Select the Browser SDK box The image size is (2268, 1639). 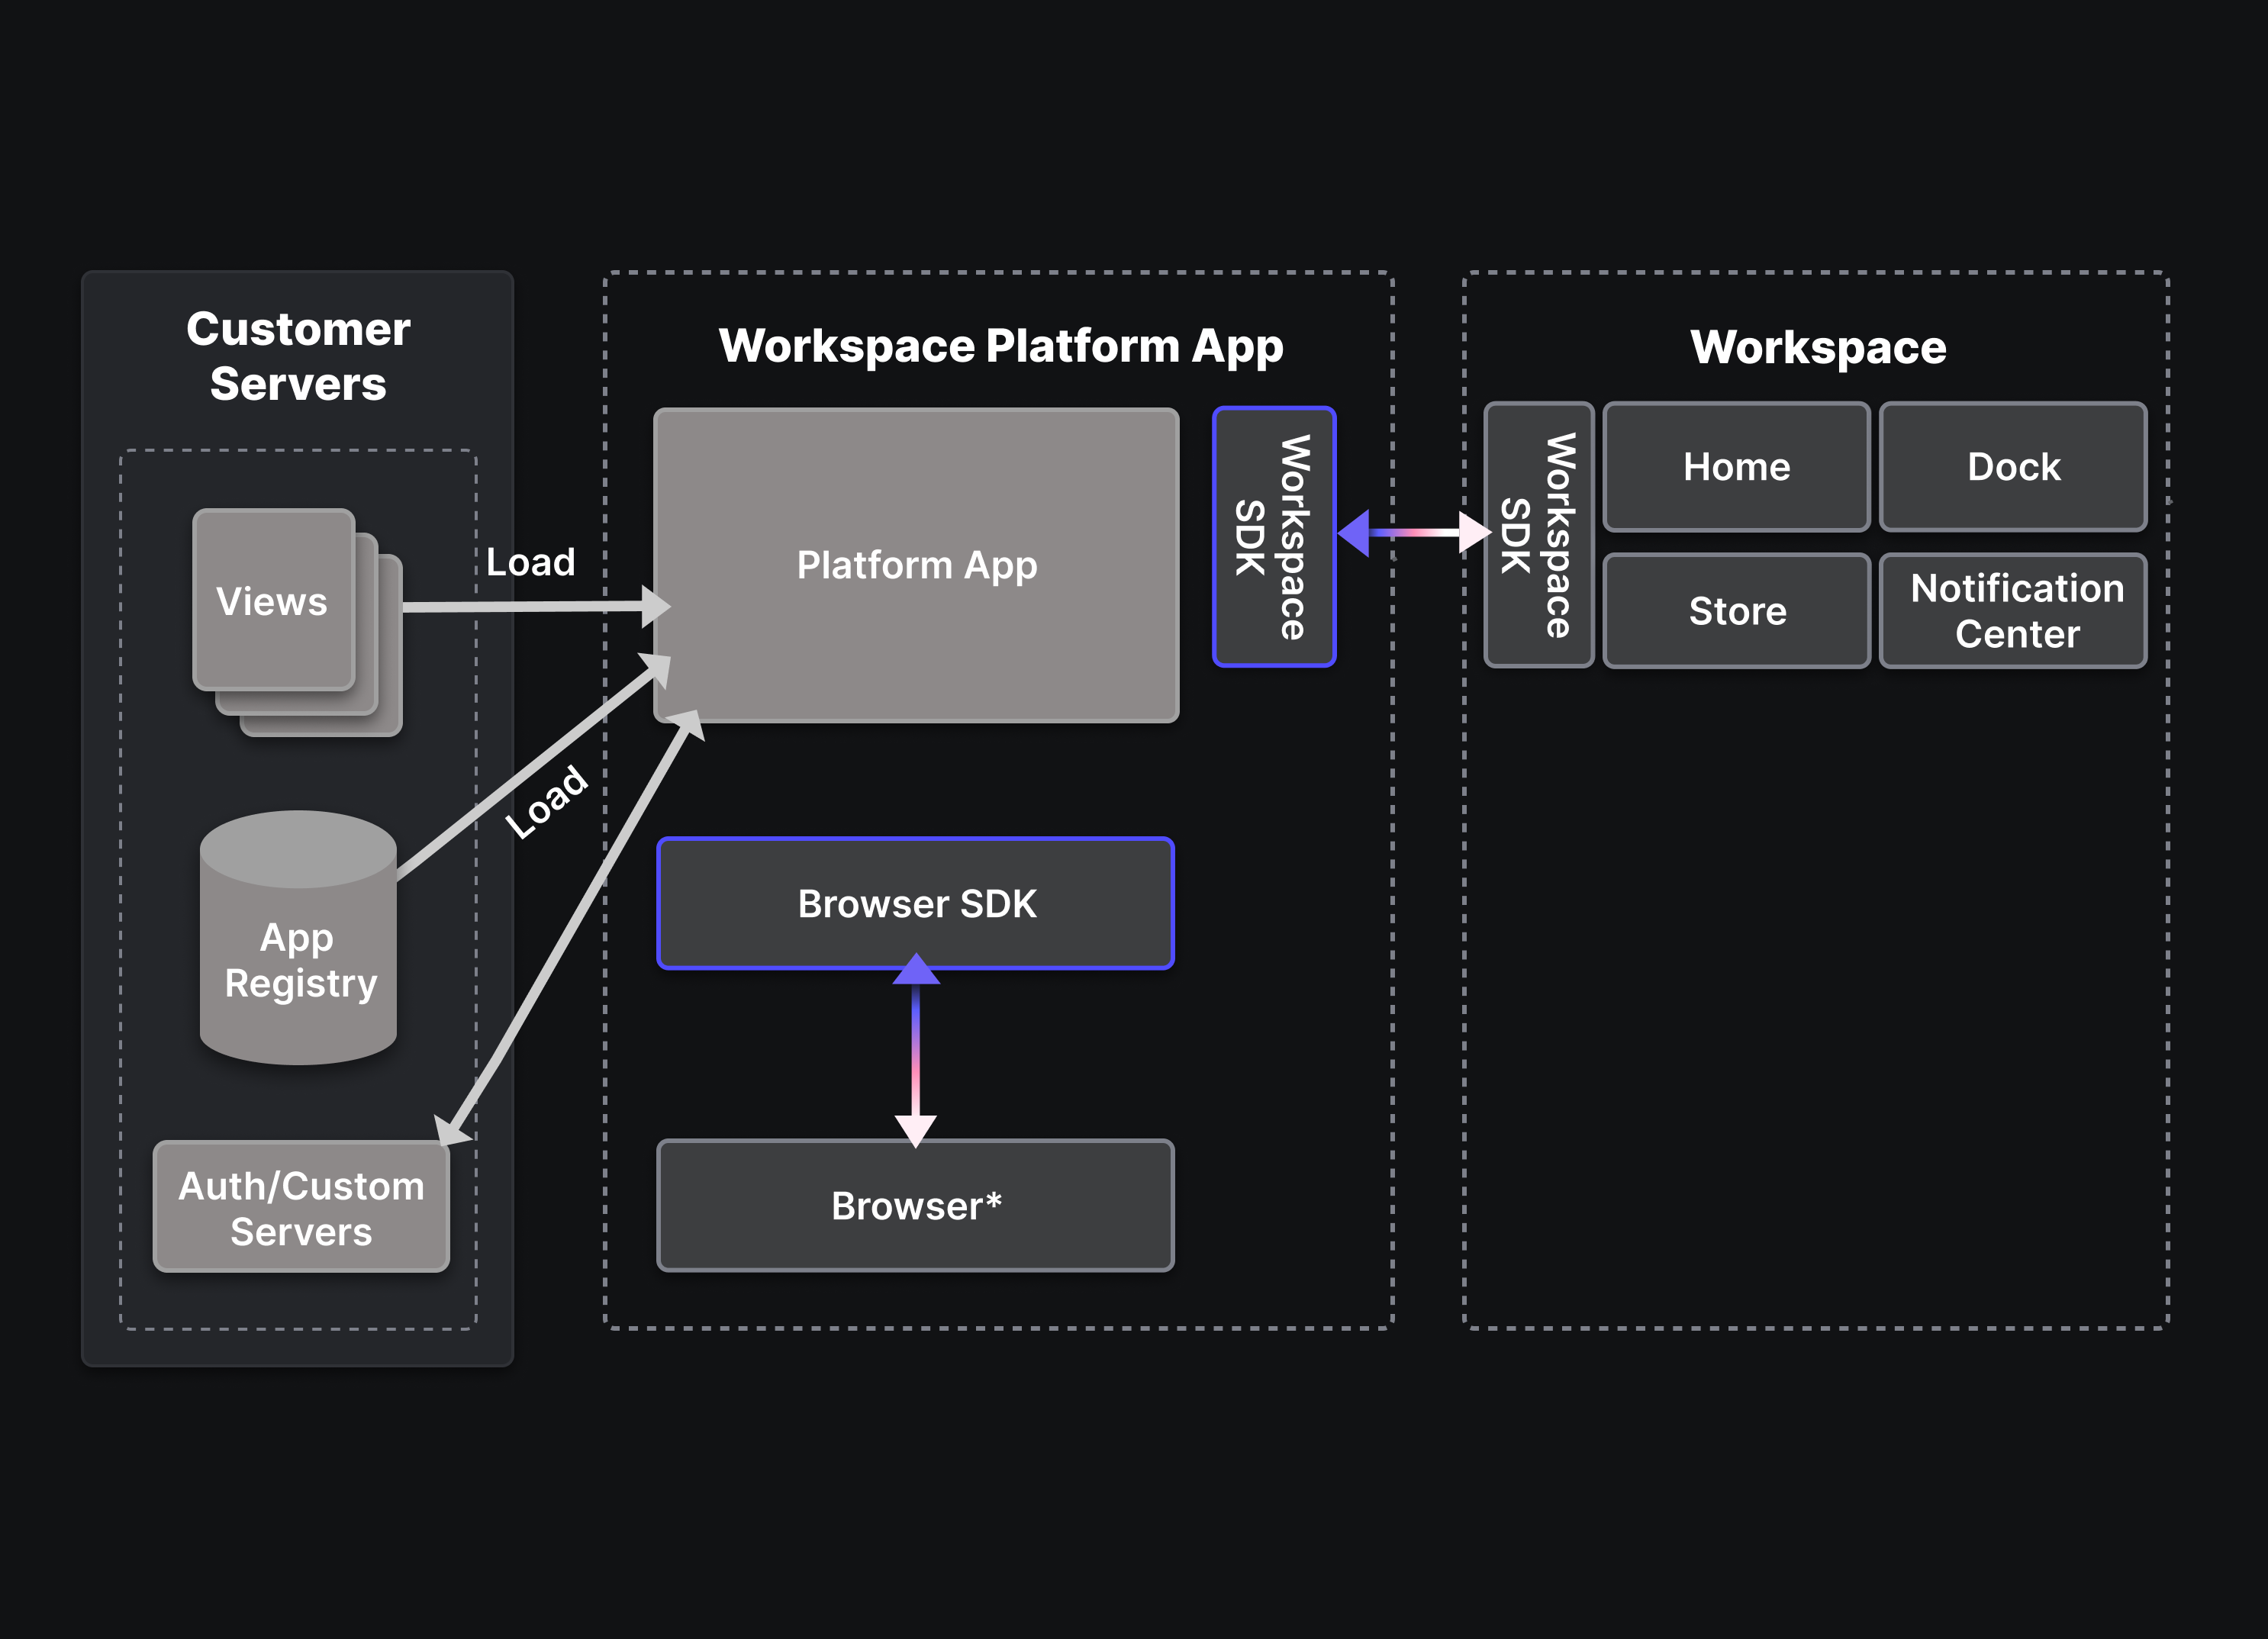916,903
